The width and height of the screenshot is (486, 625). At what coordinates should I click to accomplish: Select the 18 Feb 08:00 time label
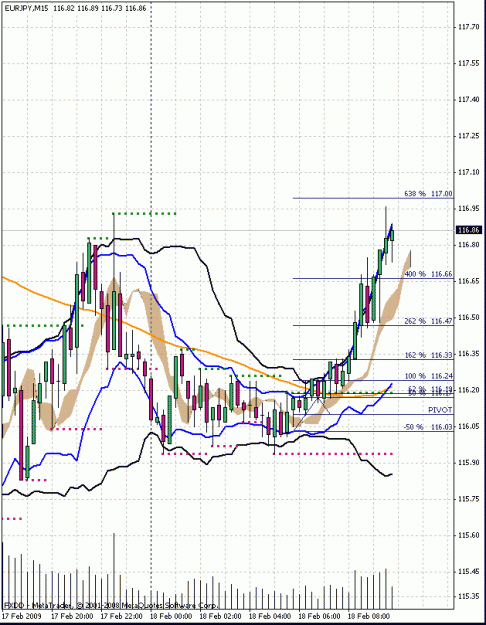(369, 616)
